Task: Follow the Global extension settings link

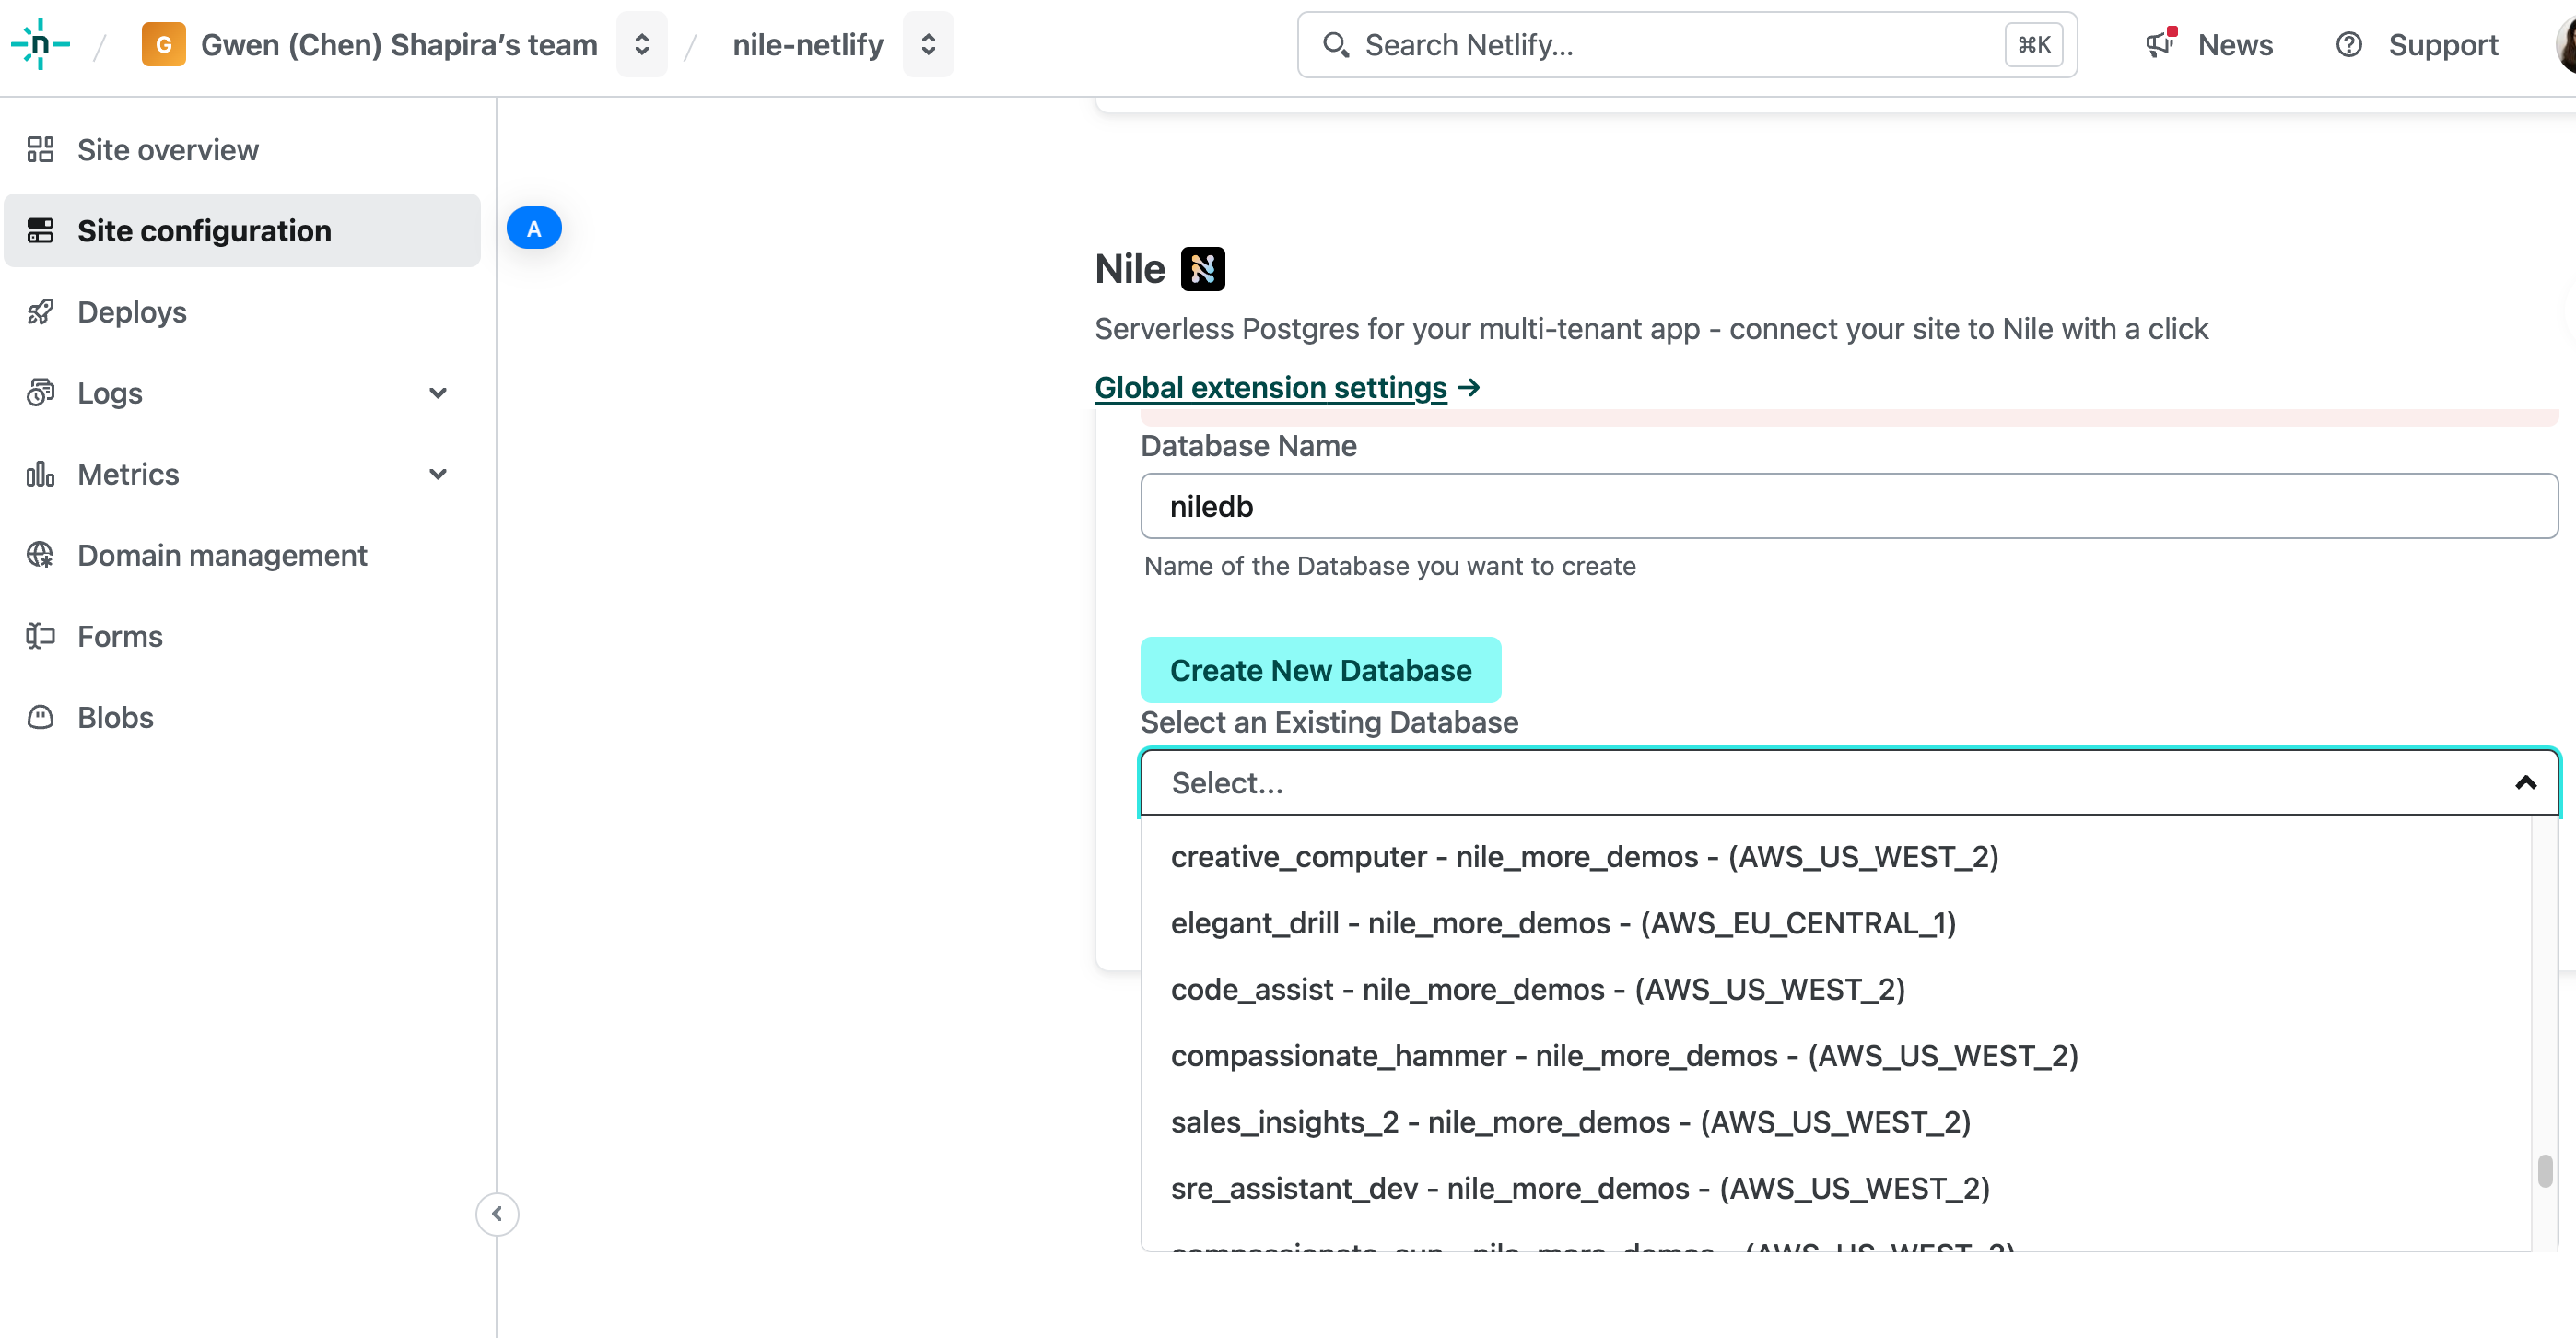Action: 1270,387
